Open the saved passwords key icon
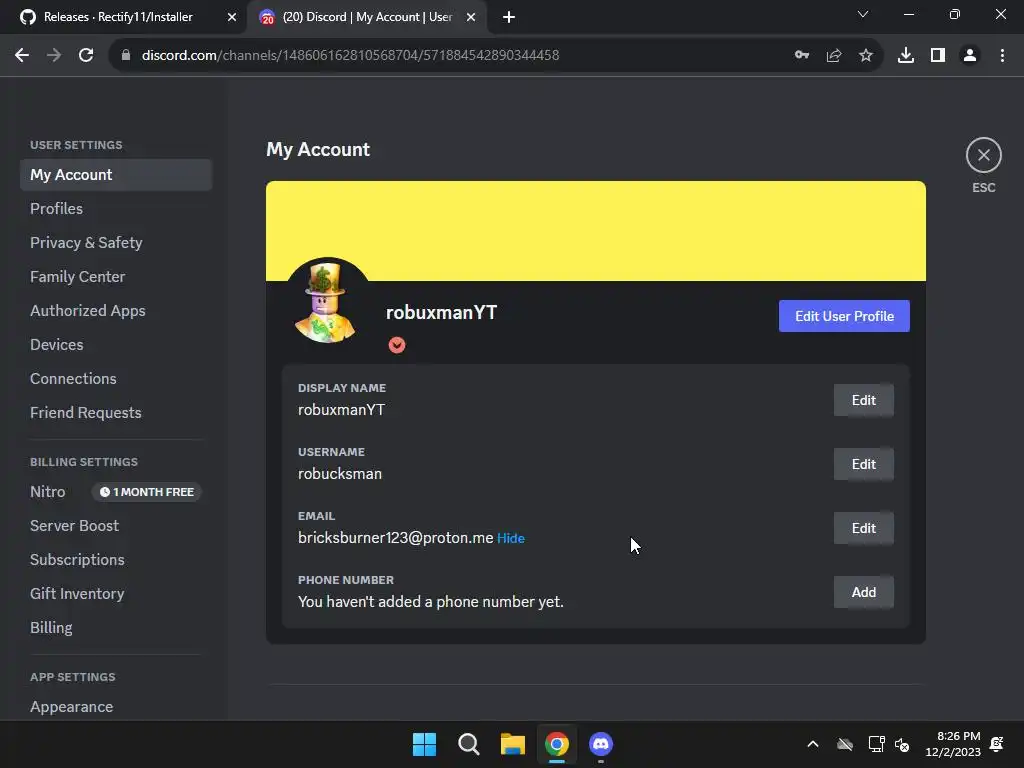Viewport: 1024px width, 768px height. pyautogui.click(x=802, y=55)
